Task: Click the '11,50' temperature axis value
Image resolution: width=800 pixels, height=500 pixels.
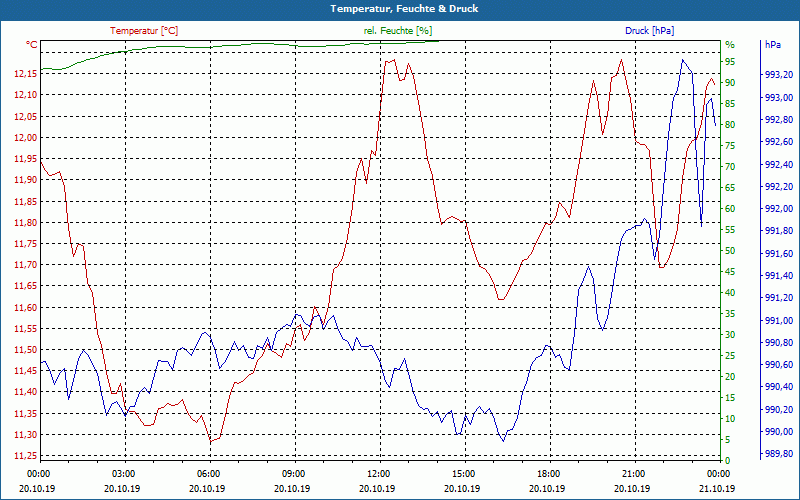Action: 26,349
